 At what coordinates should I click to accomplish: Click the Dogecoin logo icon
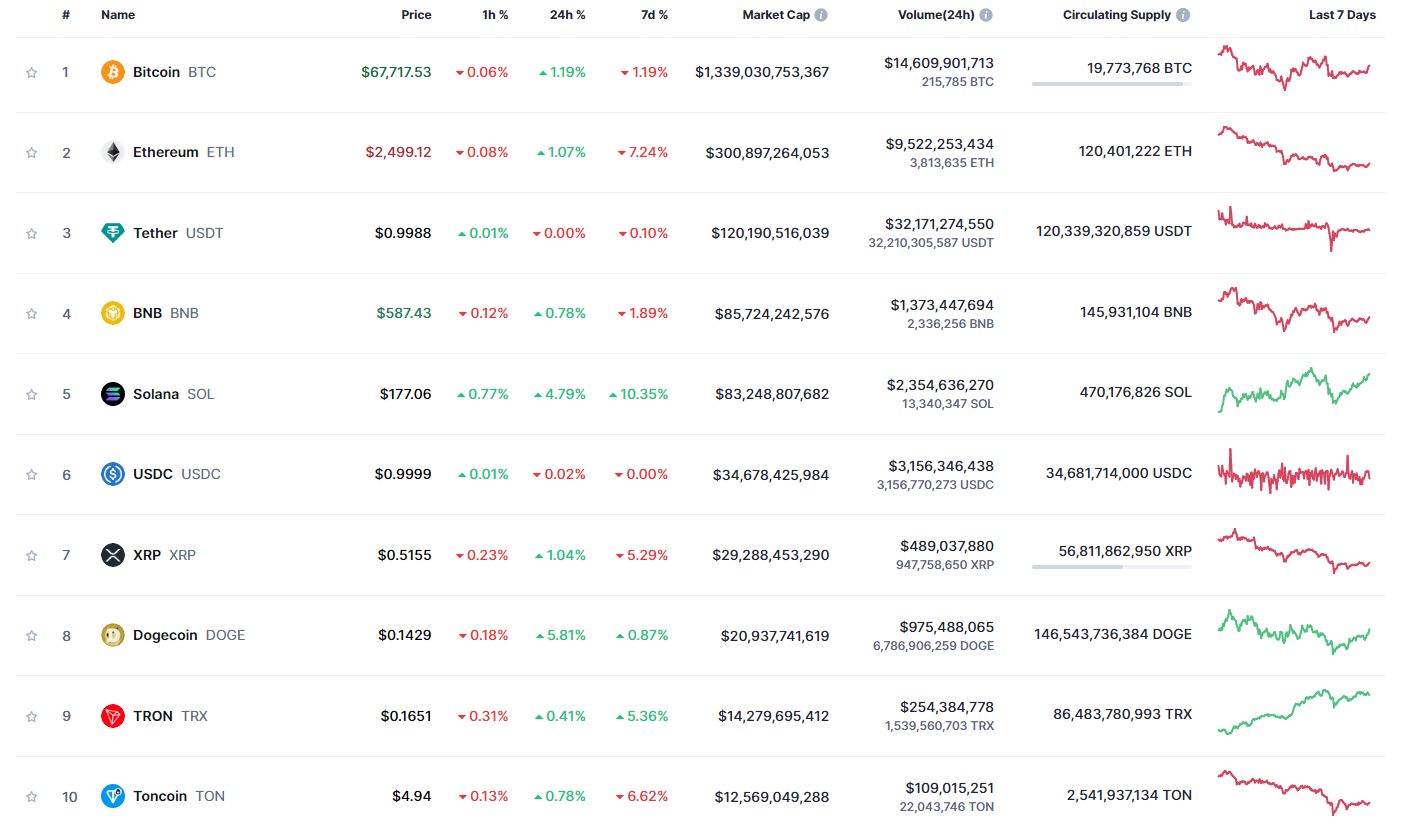click(113, 635)
